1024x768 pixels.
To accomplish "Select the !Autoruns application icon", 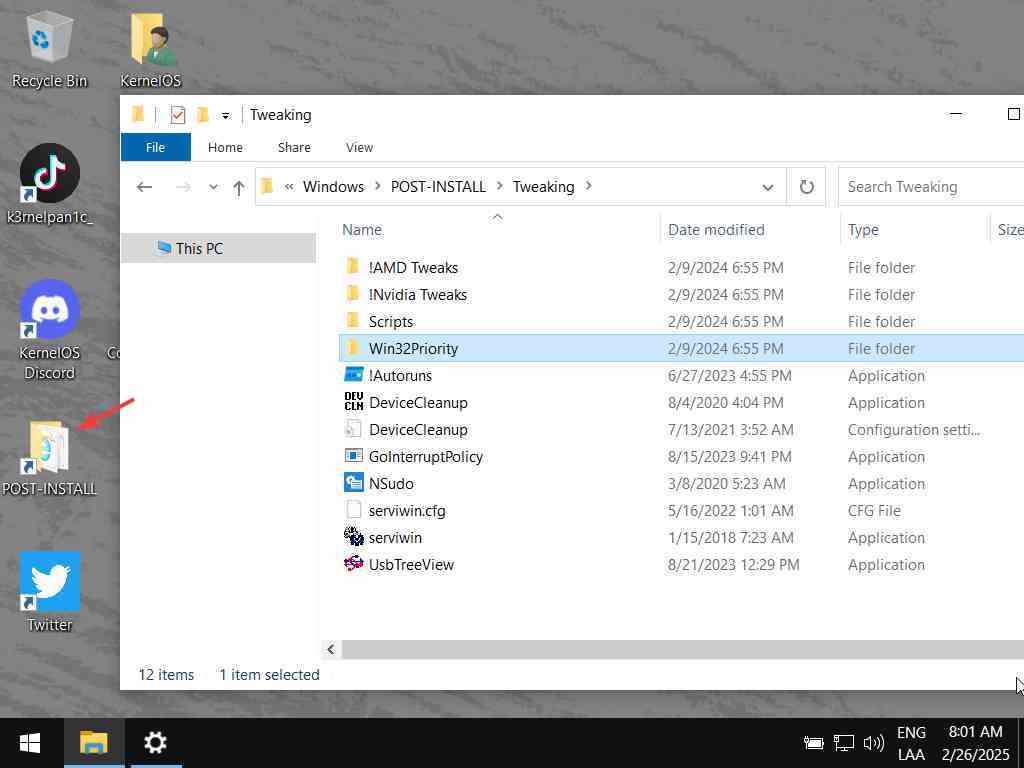I will point(353,375).
